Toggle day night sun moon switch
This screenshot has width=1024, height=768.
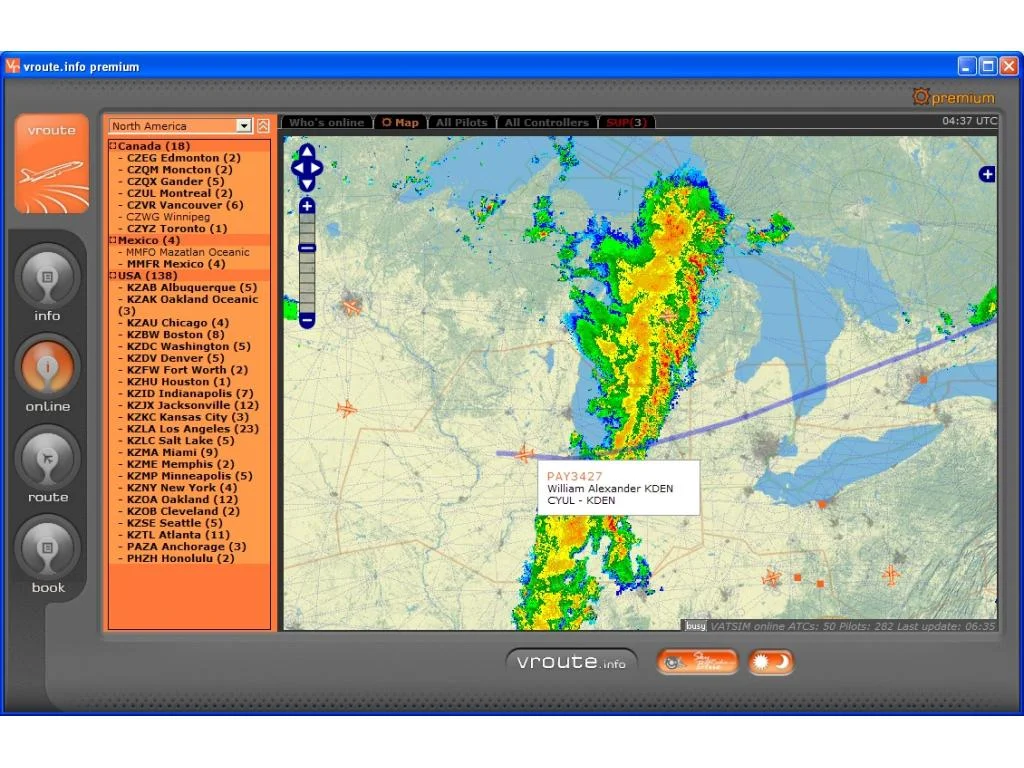[x=771, y=662]
